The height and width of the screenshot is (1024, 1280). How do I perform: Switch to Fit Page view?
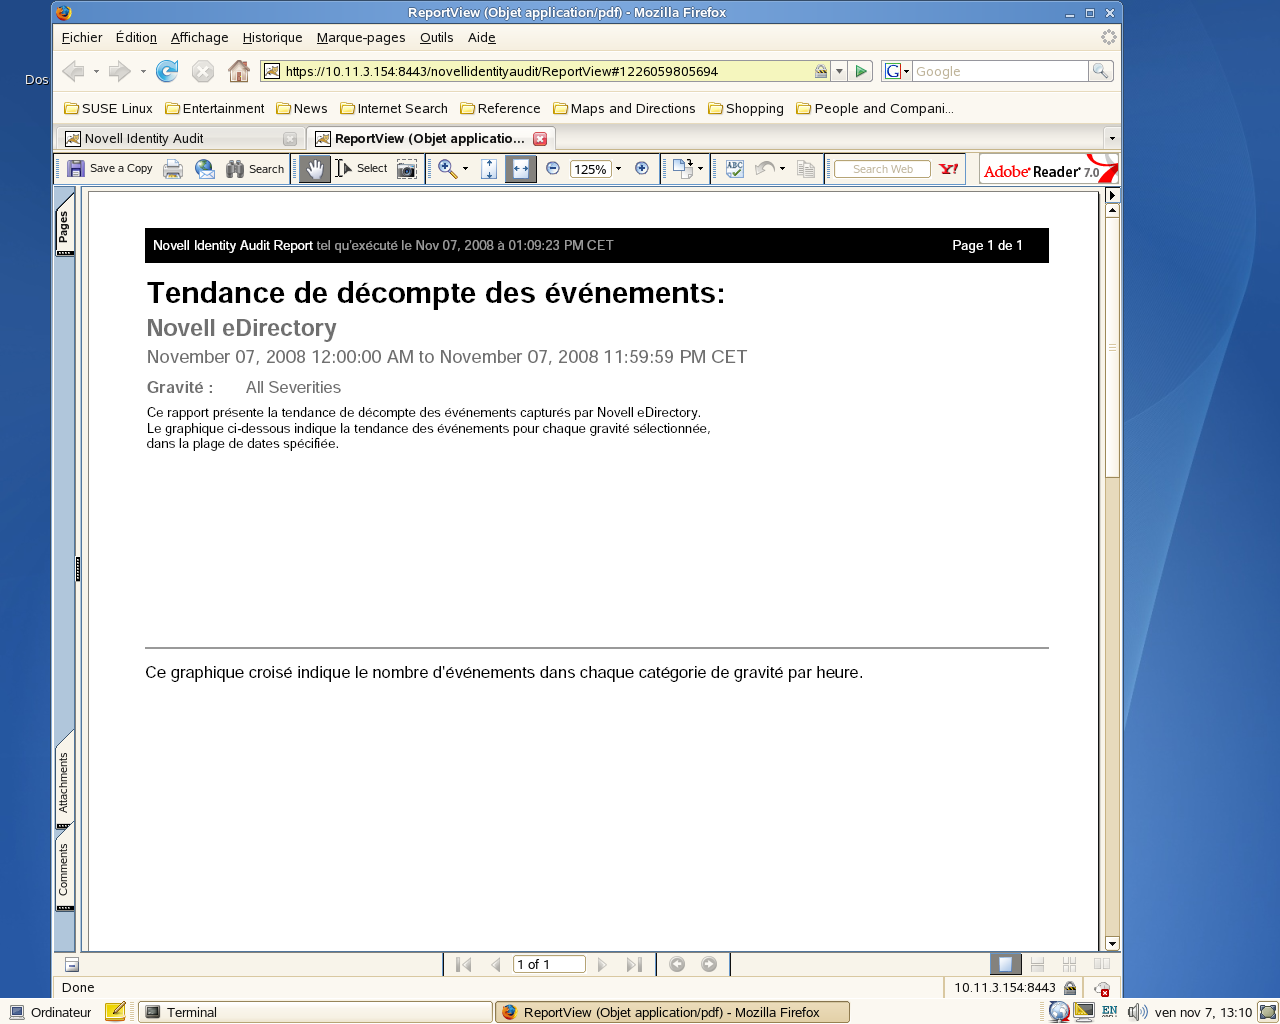click(x=489, y=169)
